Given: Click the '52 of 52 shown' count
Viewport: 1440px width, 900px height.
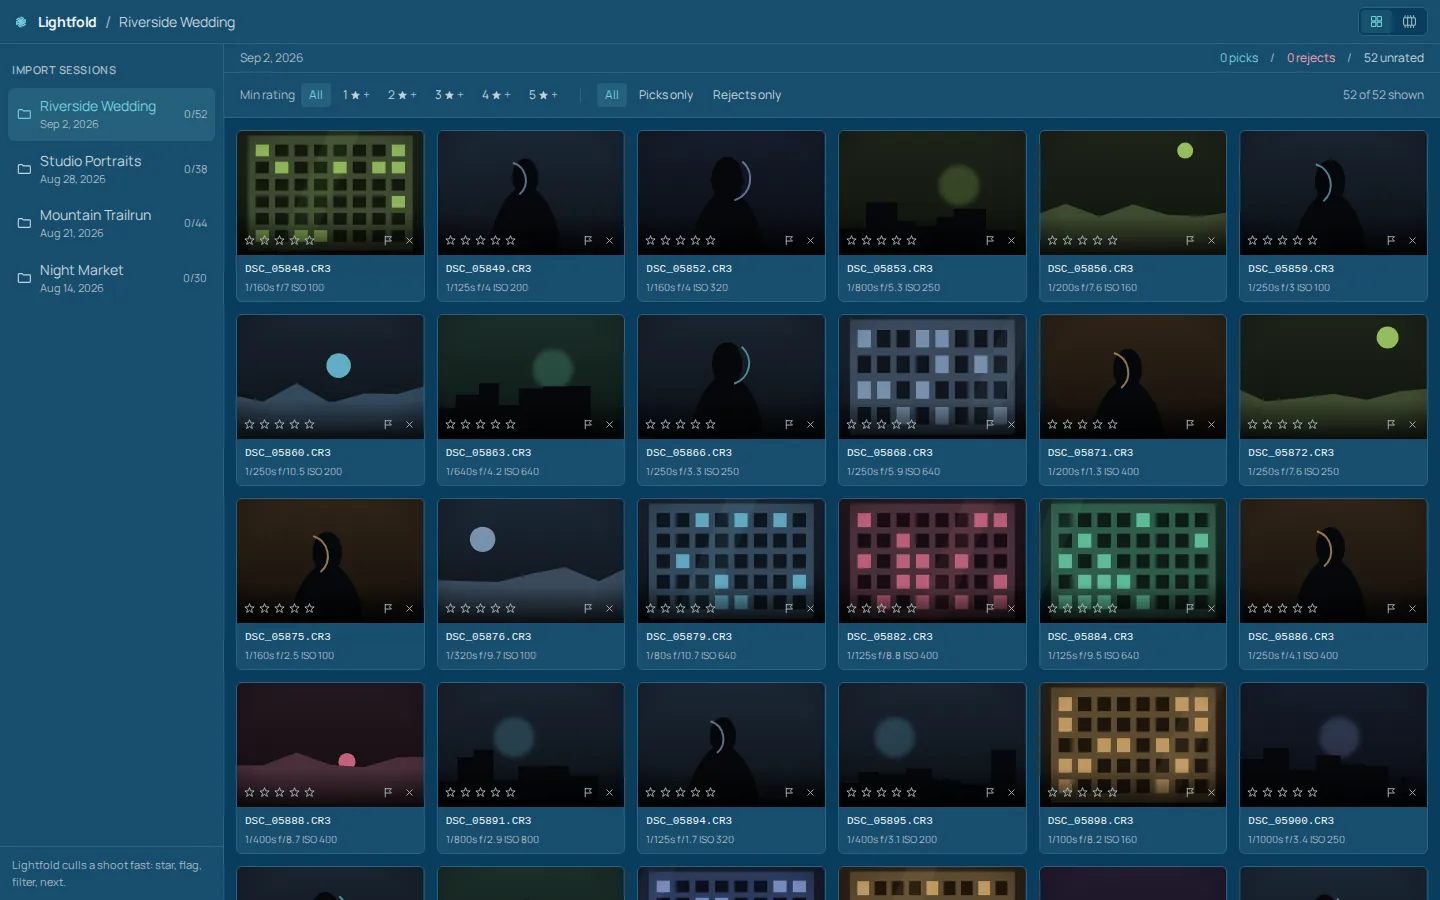Looking at the screenshot, I should [1383, 95].
